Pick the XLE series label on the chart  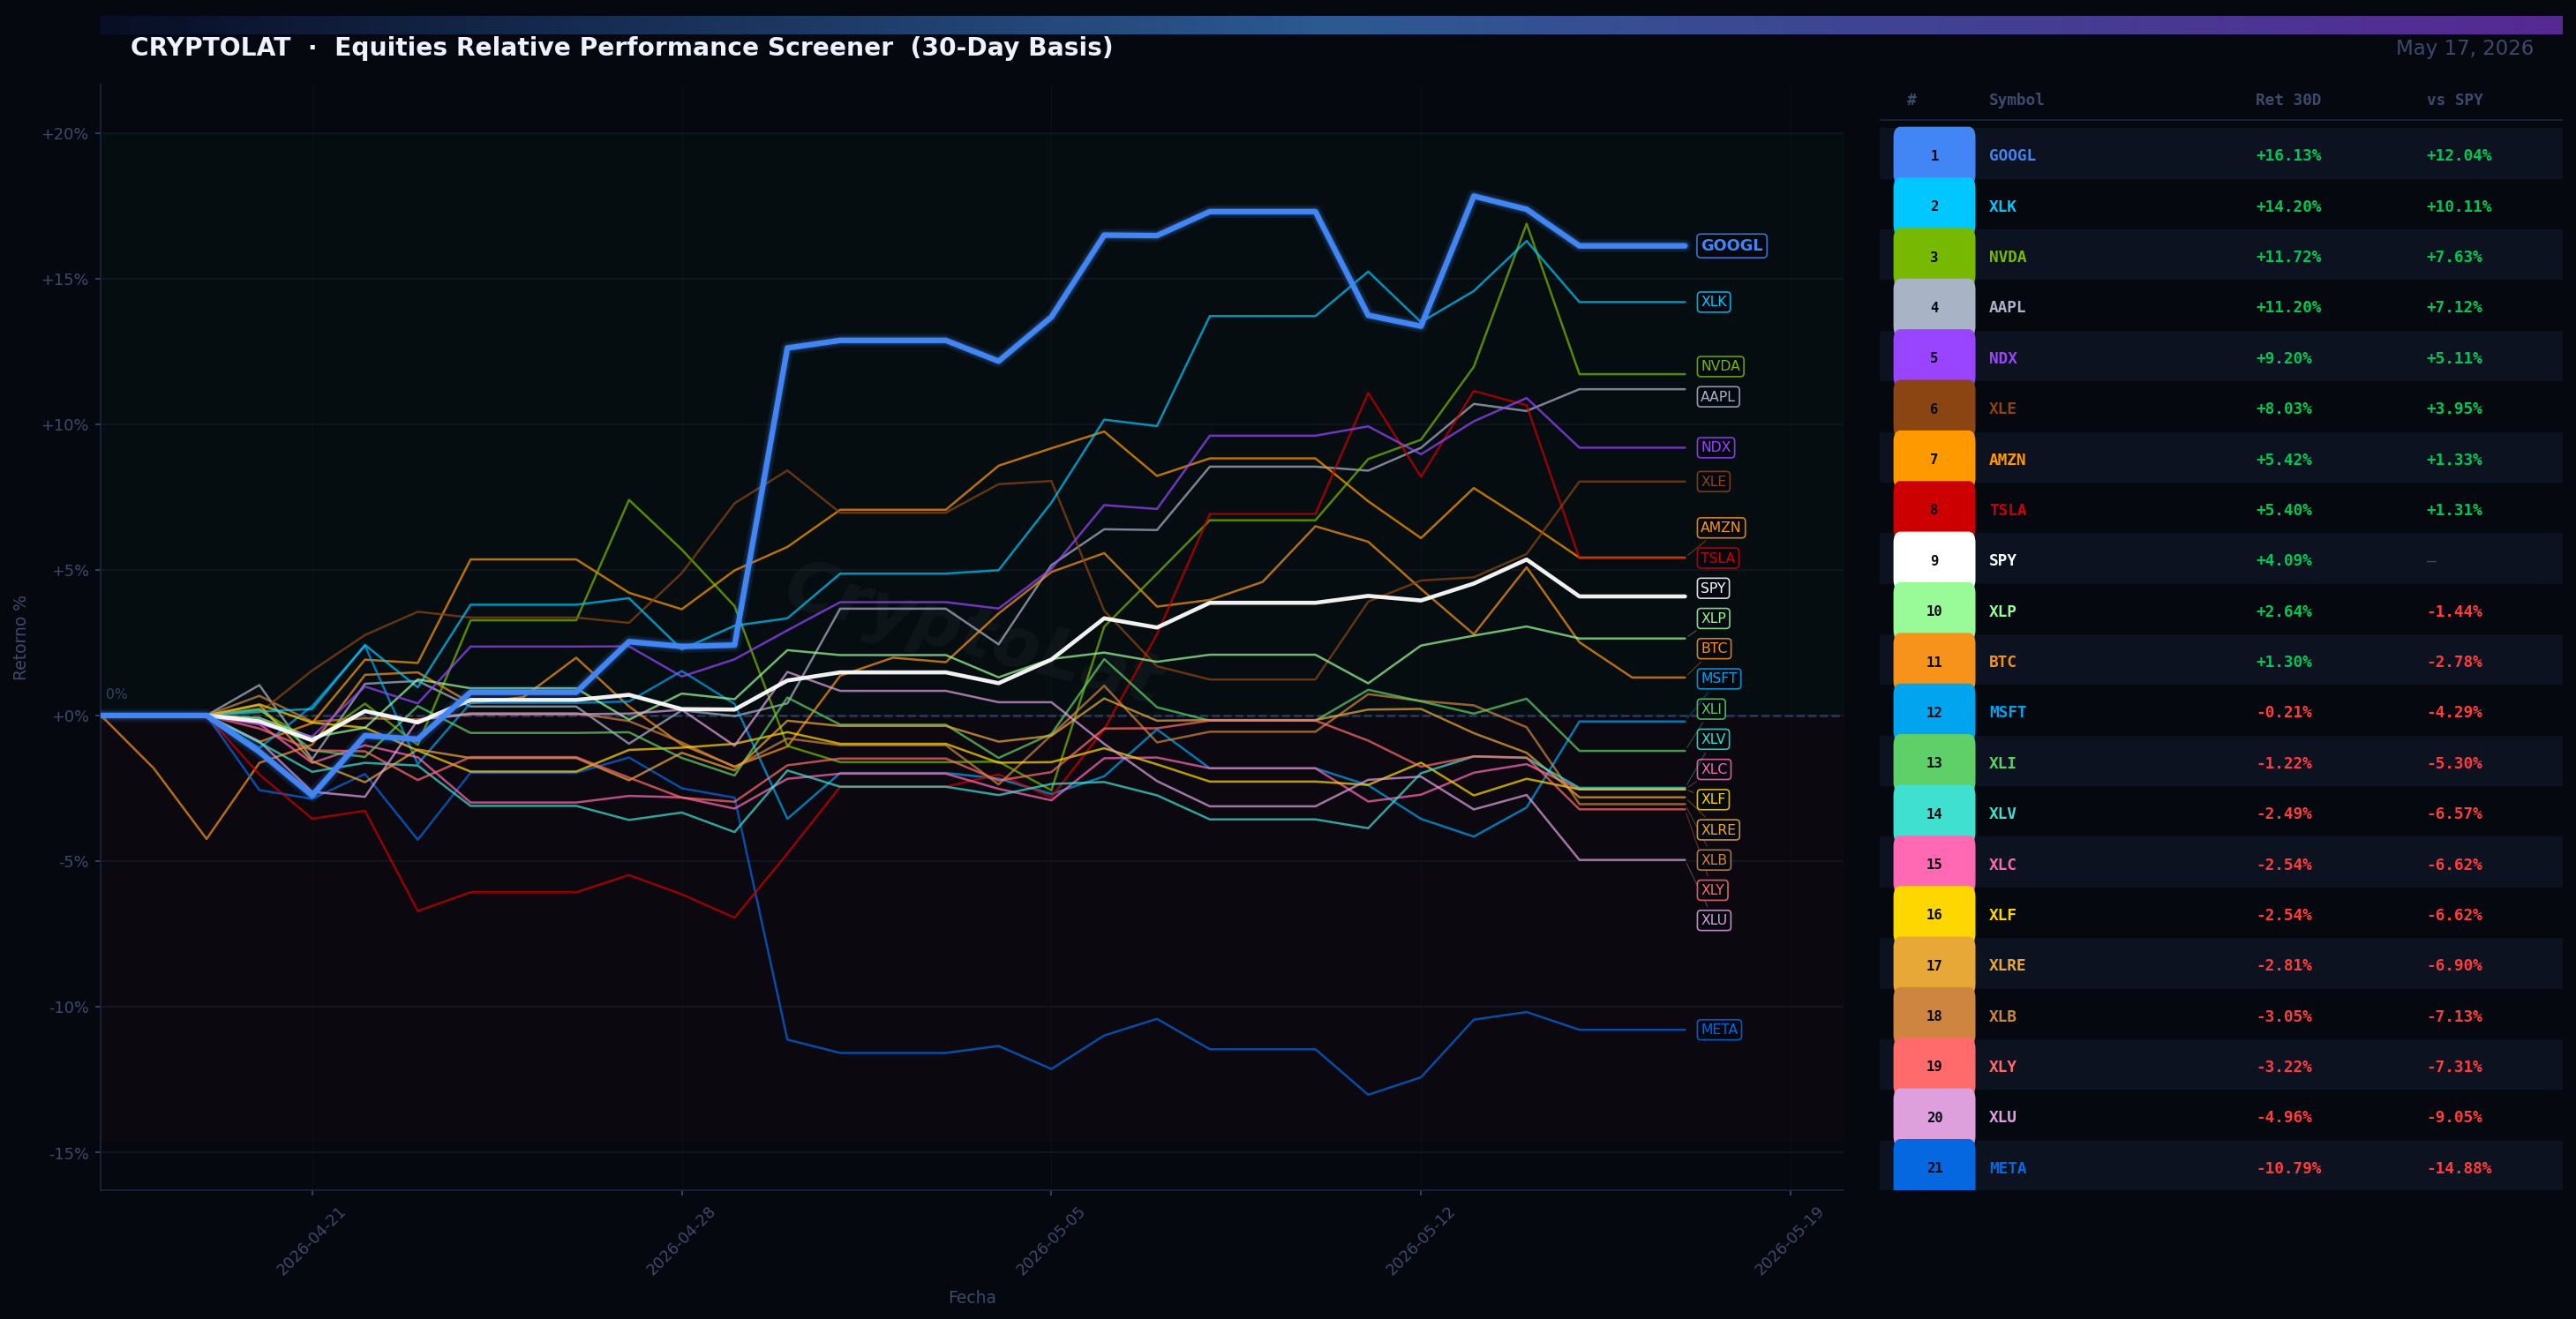[1713, 481]
